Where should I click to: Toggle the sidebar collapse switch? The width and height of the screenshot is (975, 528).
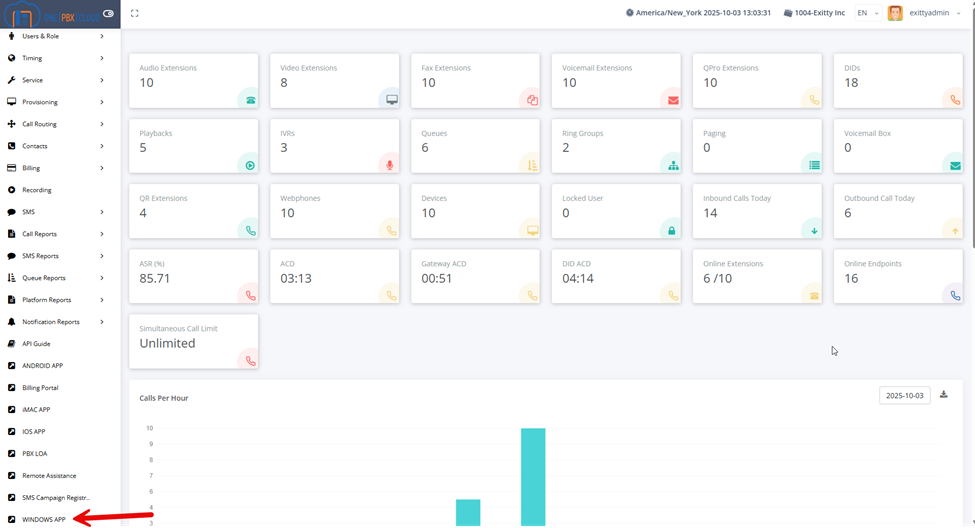(108, 13)
